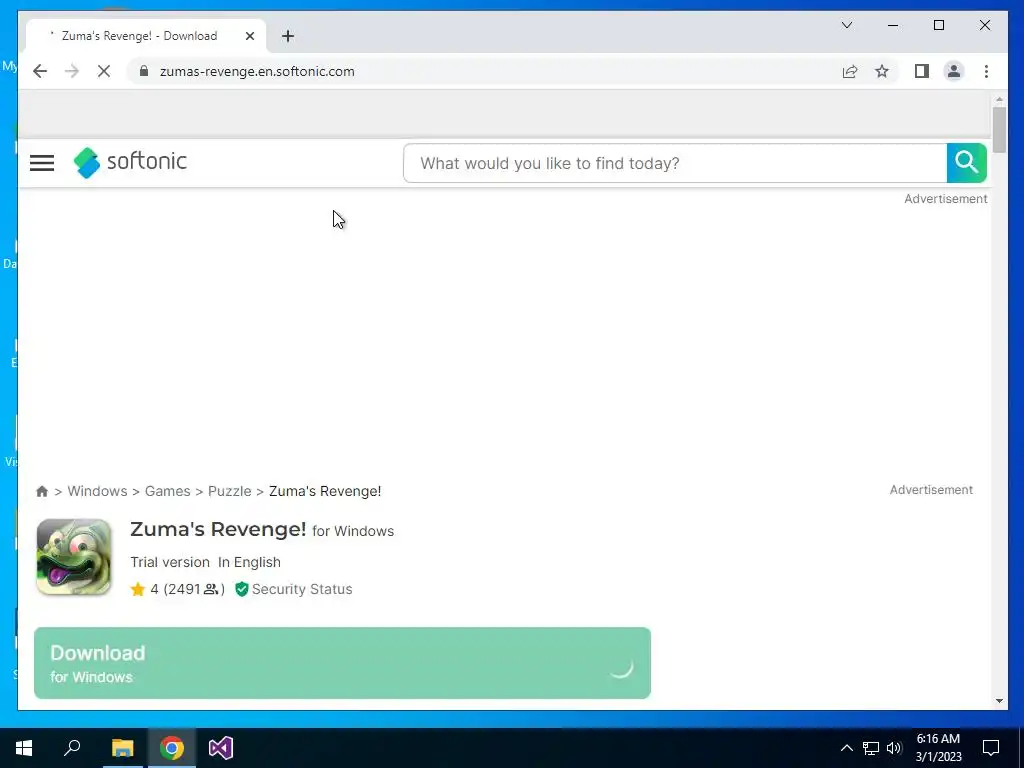Click 'In English' text
This screenshot has width=1024, height=768.
point(249,562)
